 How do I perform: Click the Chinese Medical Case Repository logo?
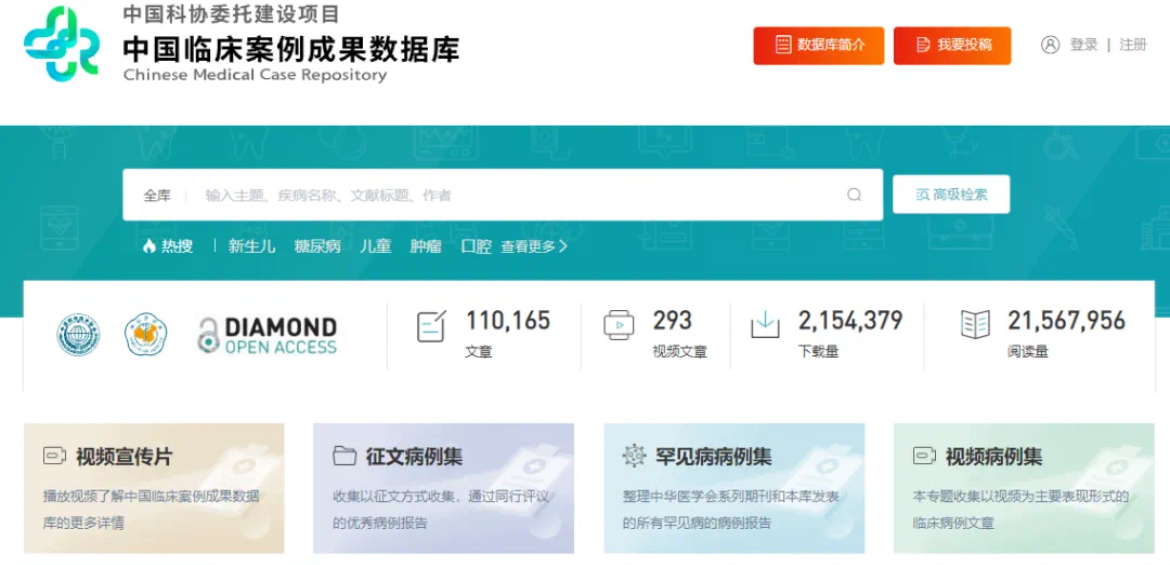[61, 44]
